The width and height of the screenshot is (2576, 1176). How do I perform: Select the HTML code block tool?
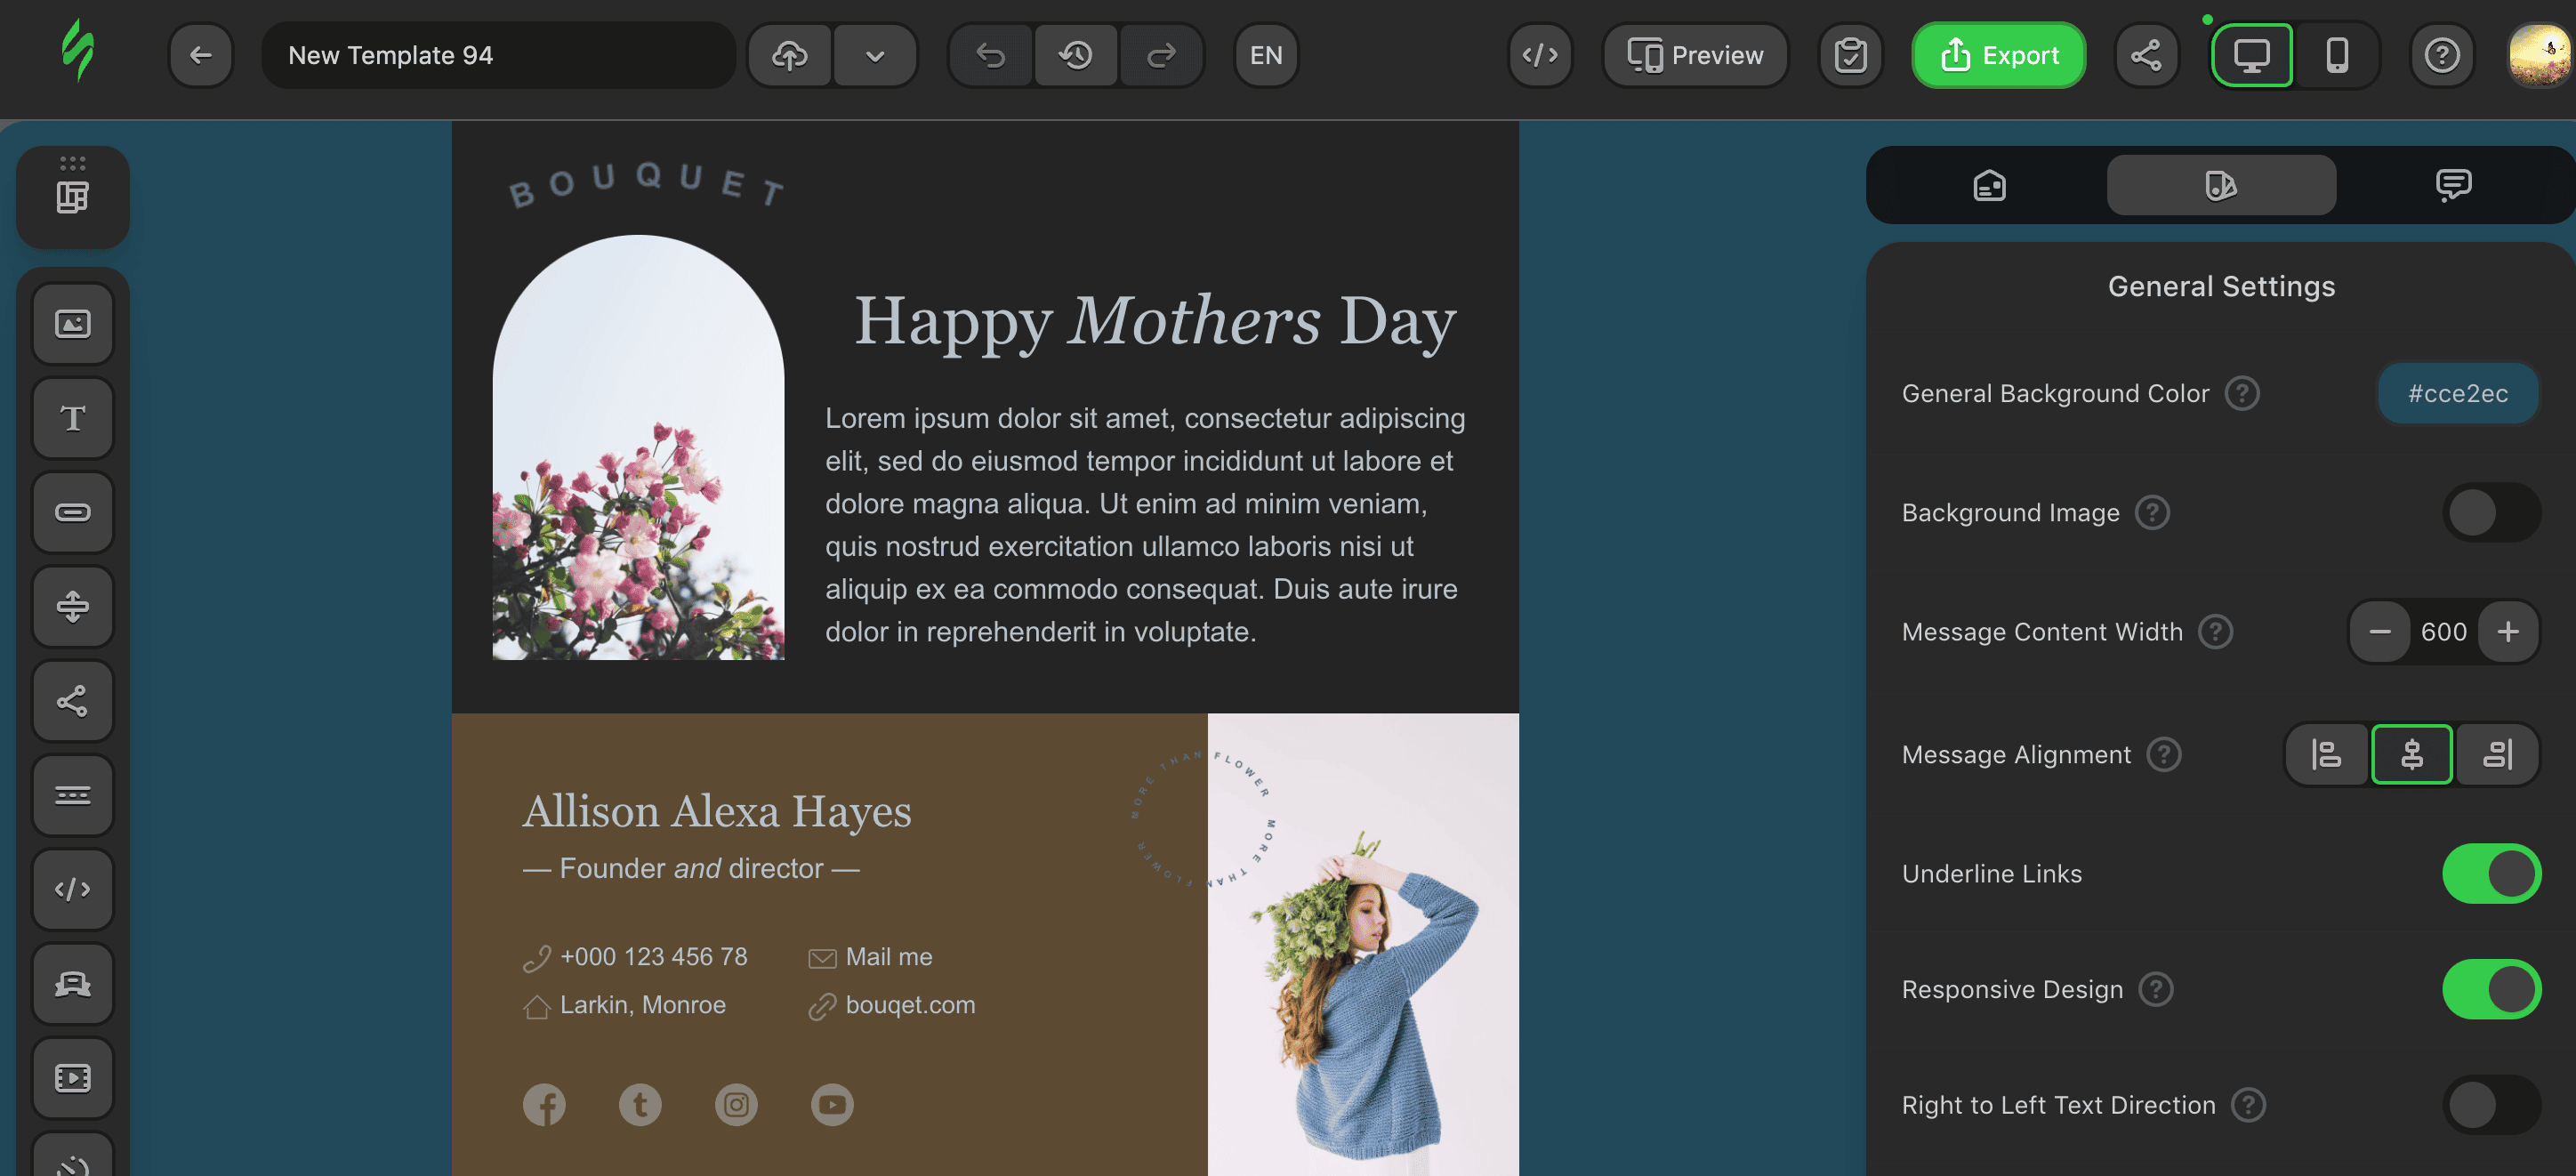click(73, 889)
